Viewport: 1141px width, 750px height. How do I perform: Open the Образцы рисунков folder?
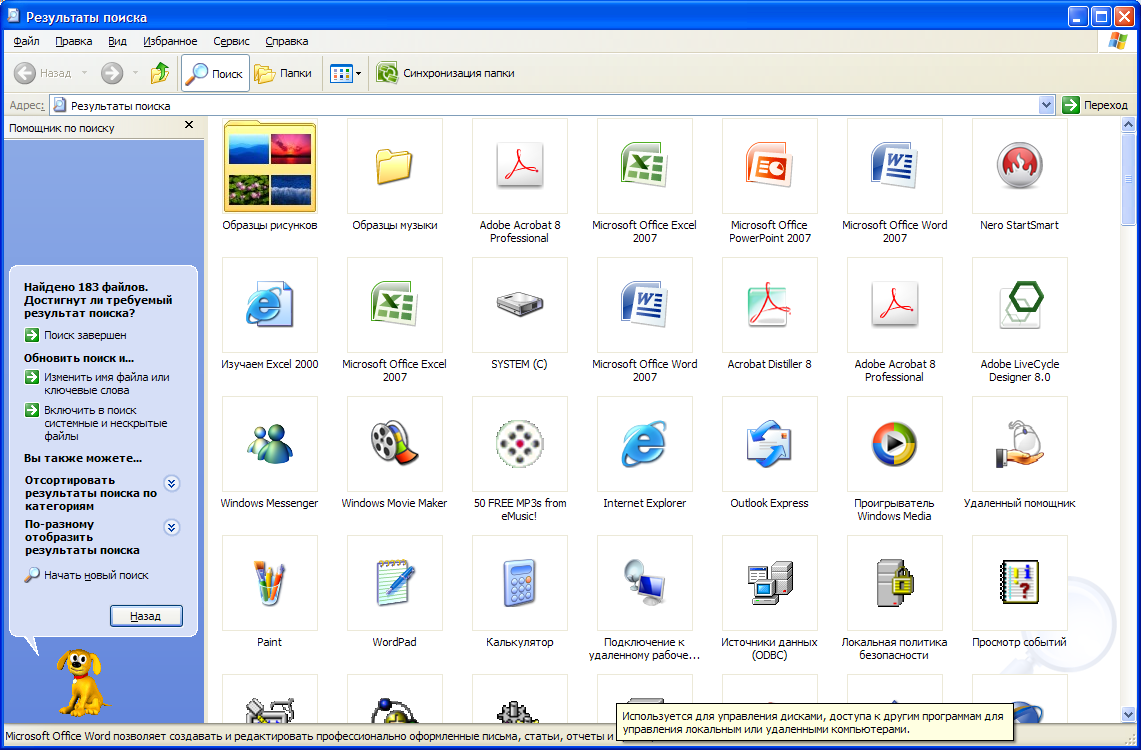tap(270, 166)
